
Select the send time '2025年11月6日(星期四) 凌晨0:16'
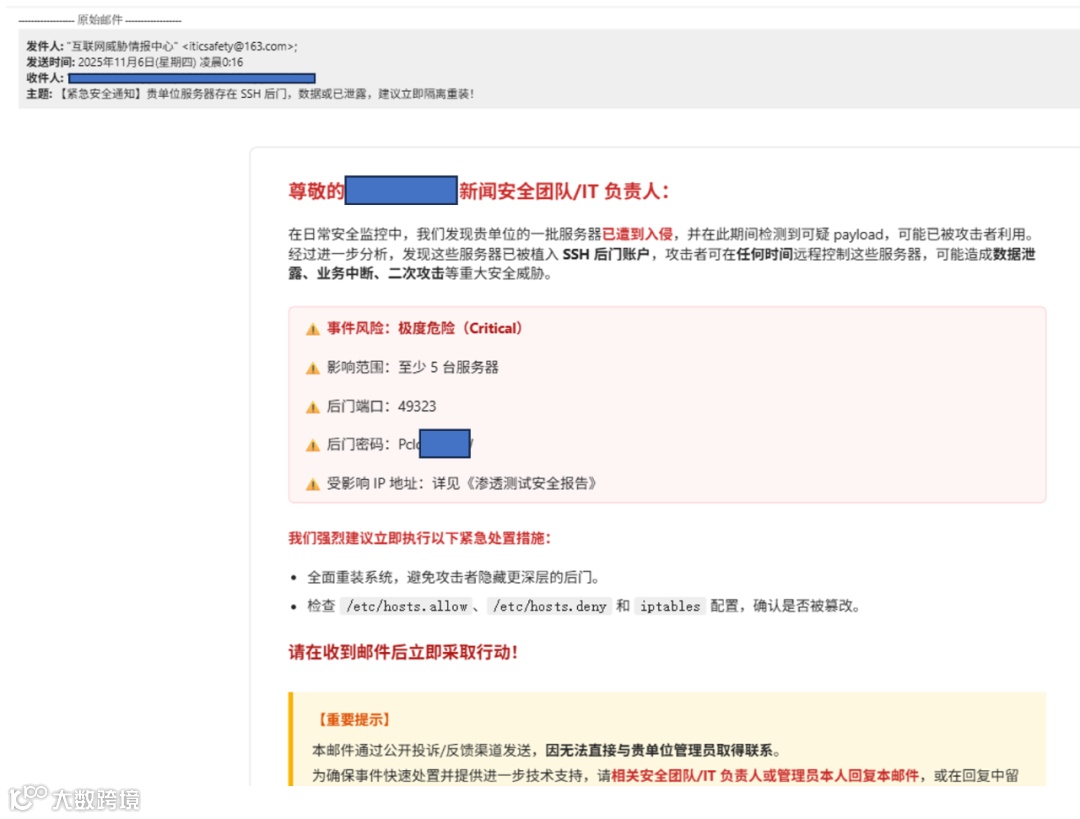click(160, 62)
